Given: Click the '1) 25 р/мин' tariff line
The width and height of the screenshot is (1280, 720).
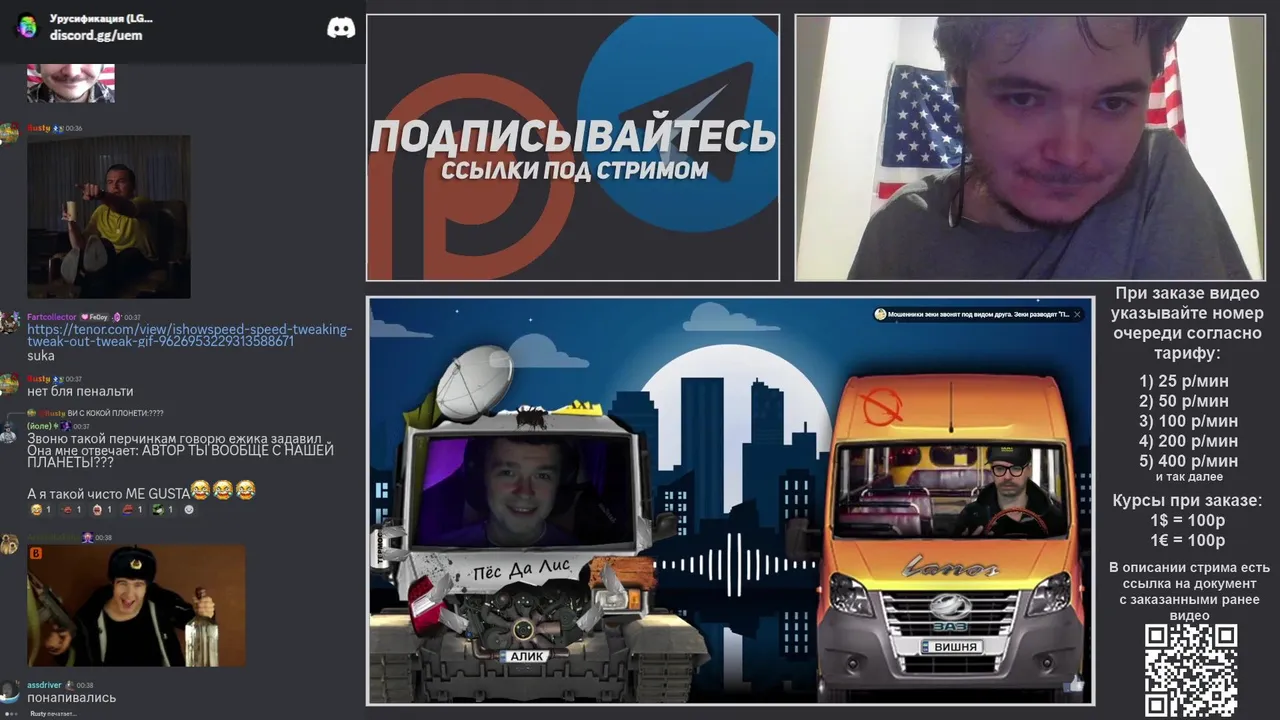Looking at the screenshot, I should (x=1183, y=381).
